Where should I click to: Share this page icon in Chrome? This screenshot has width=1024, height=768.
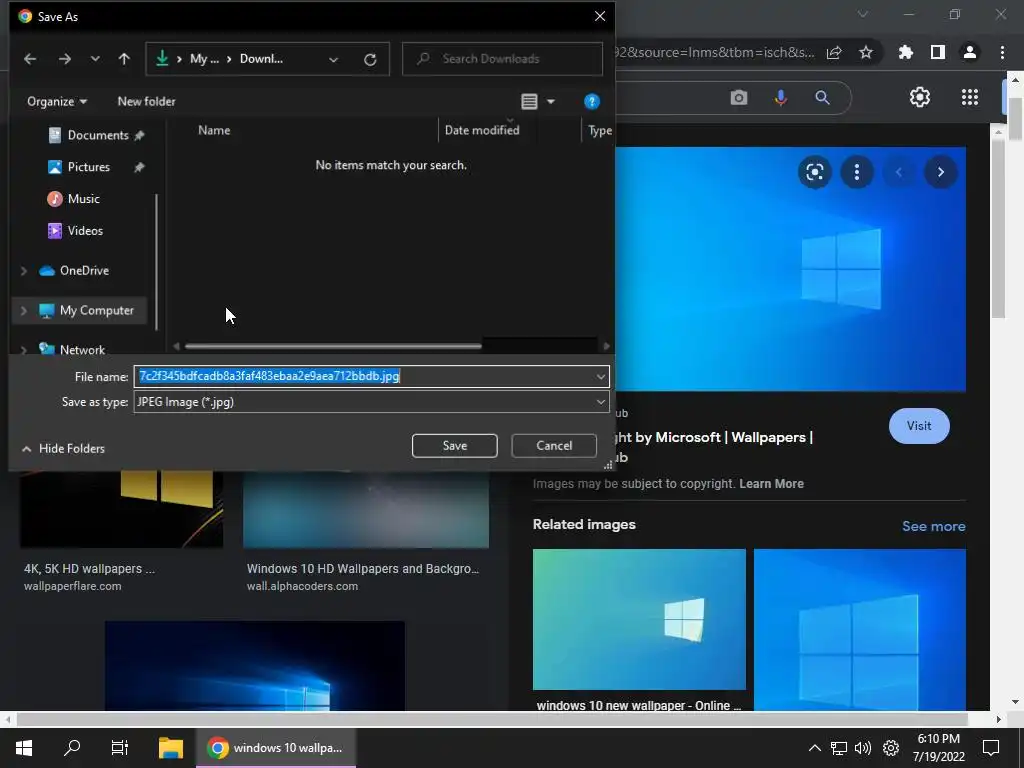pos(834,52)
